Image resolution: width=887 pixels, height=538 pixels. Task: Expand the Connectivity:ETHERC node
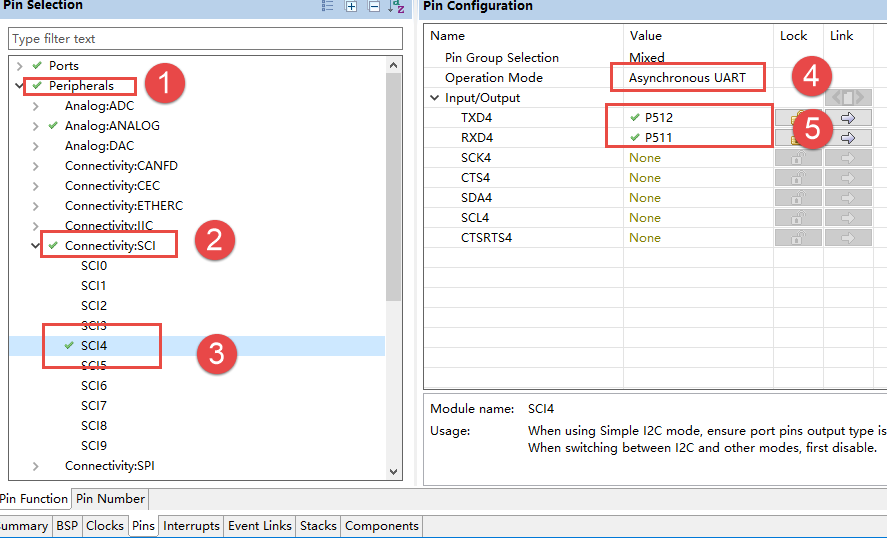(x=36, y=206)
